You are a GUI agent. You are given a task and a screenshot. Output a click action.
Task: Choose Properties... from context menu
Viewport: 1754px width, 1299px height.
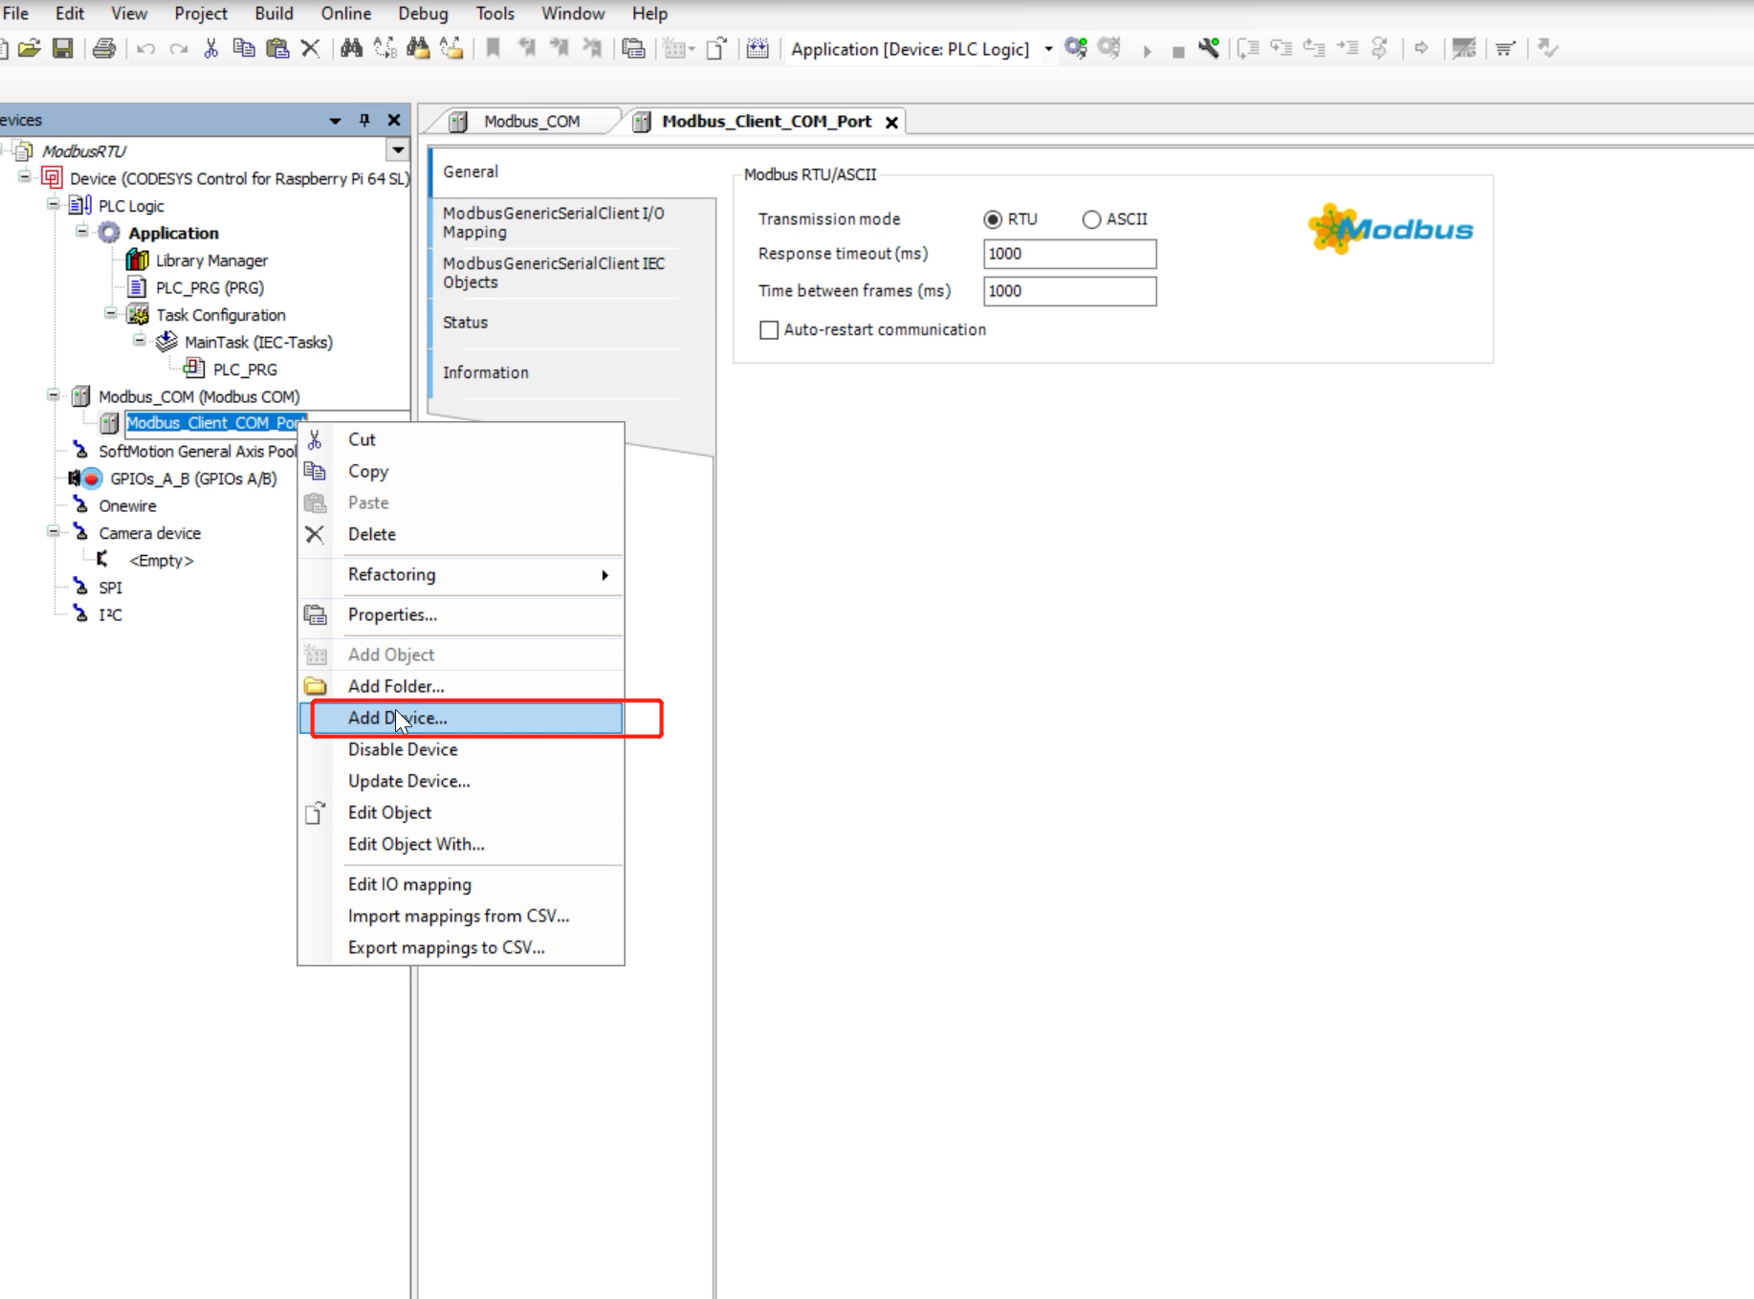[461, 615]
